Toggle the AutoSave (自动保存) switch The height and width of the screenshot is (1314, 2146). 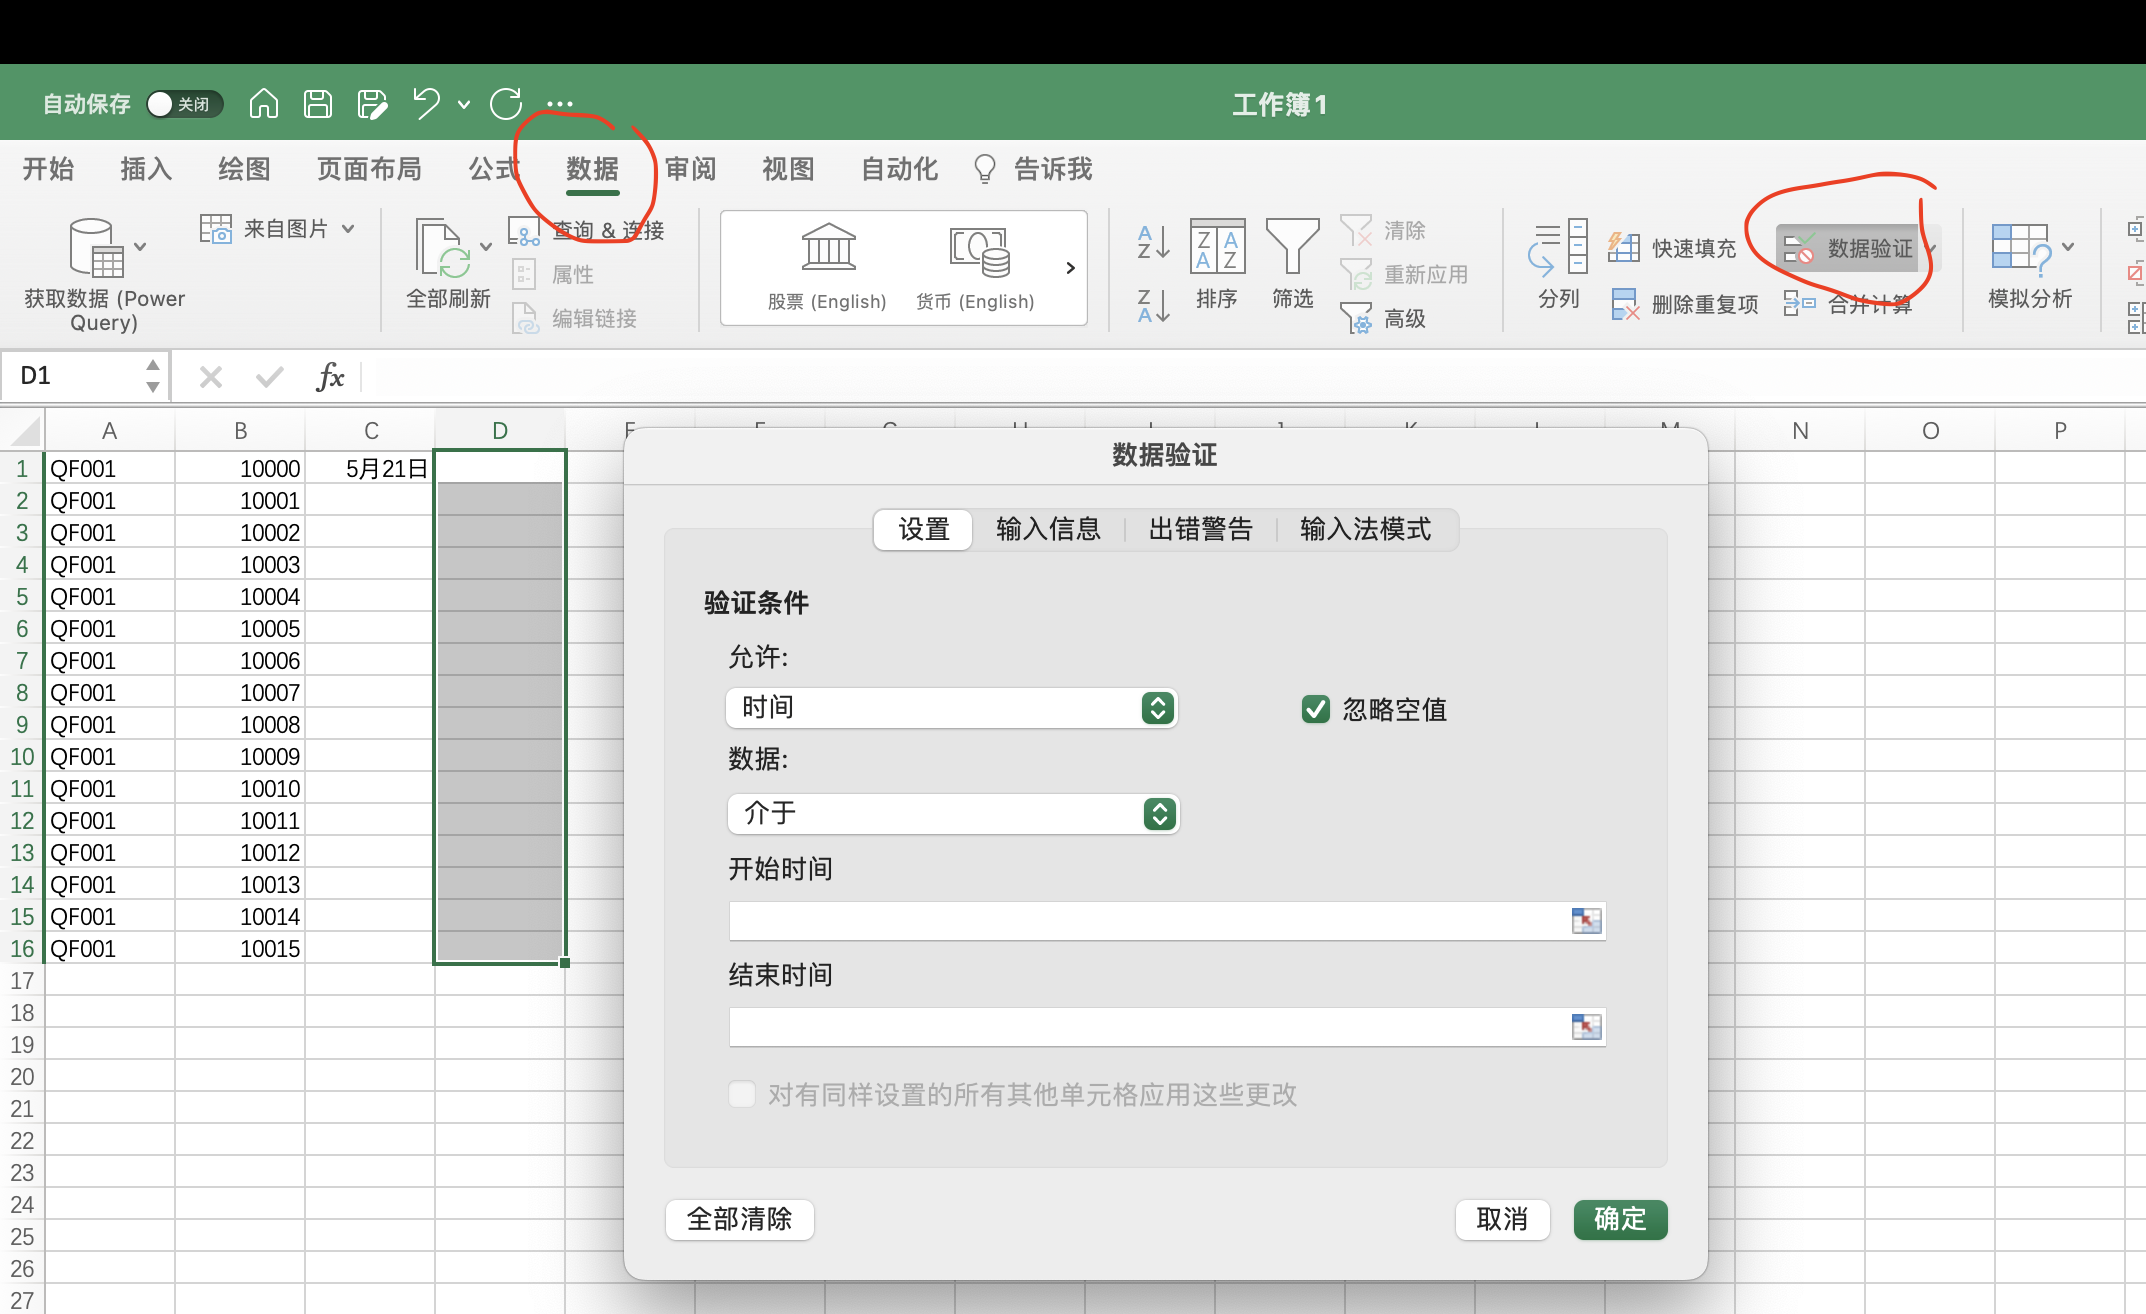tap(184, 104)
